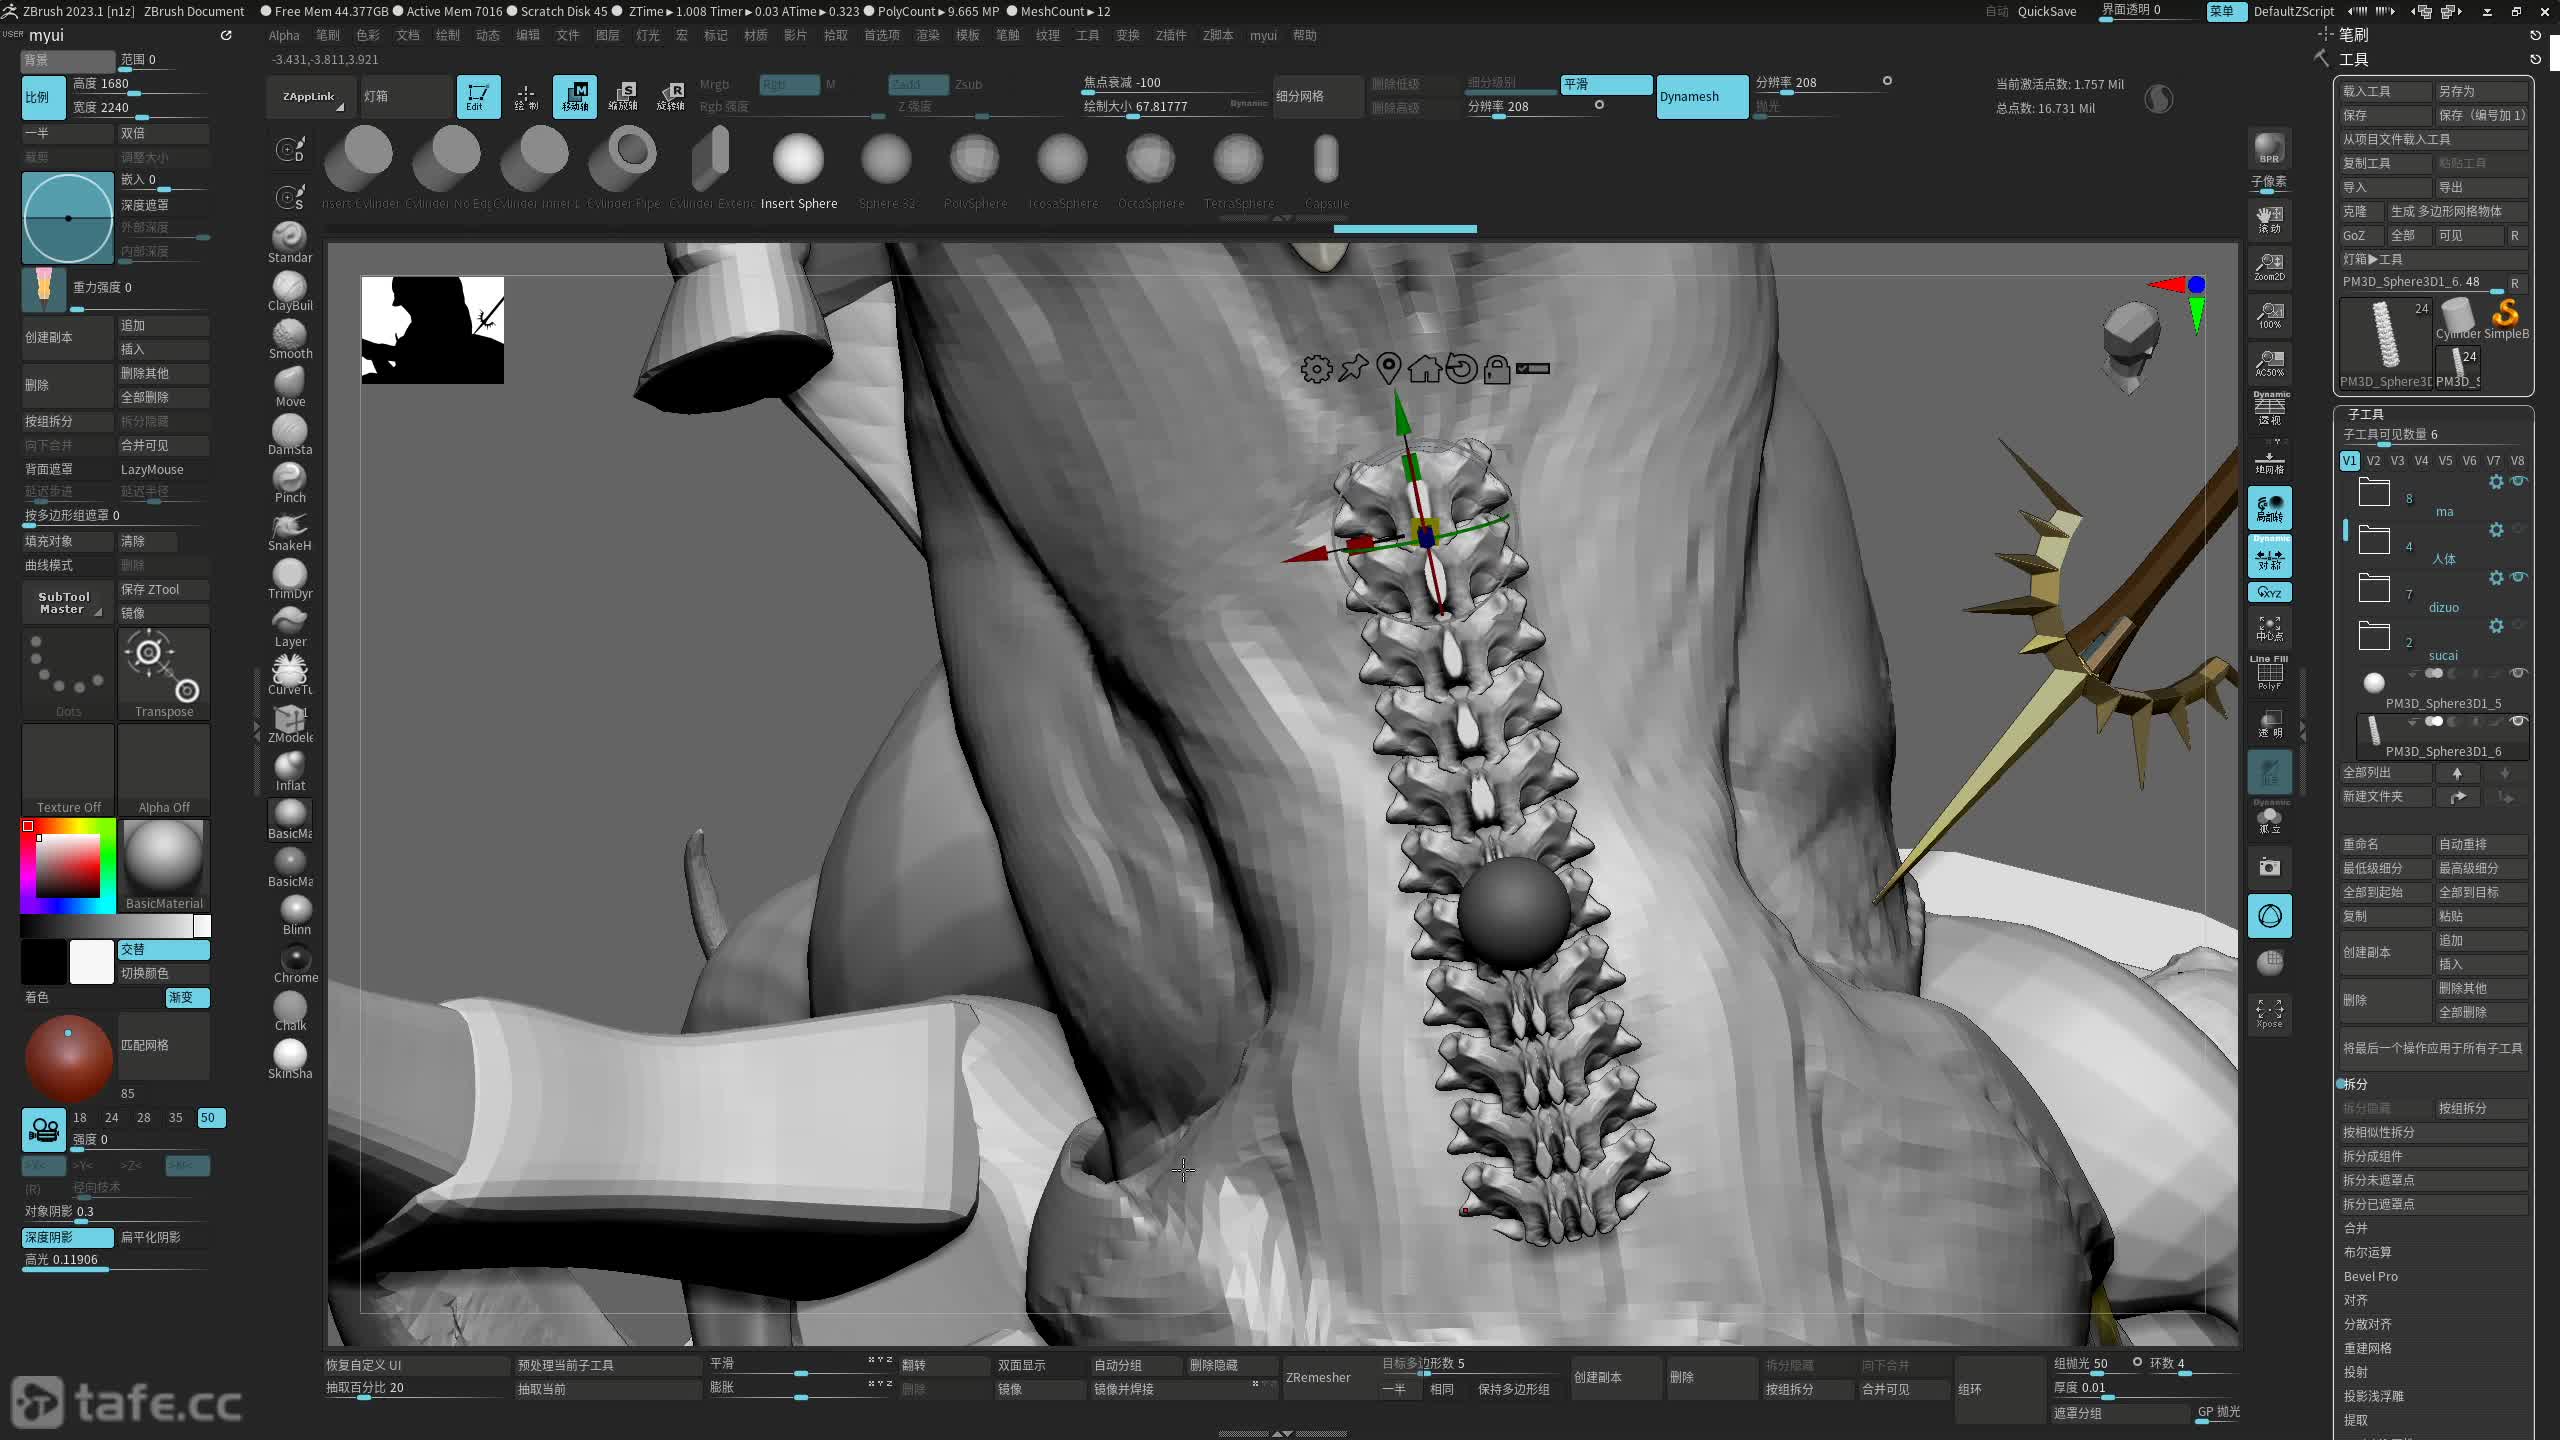
Task: Open the Alpha menu
Action: 284,35
